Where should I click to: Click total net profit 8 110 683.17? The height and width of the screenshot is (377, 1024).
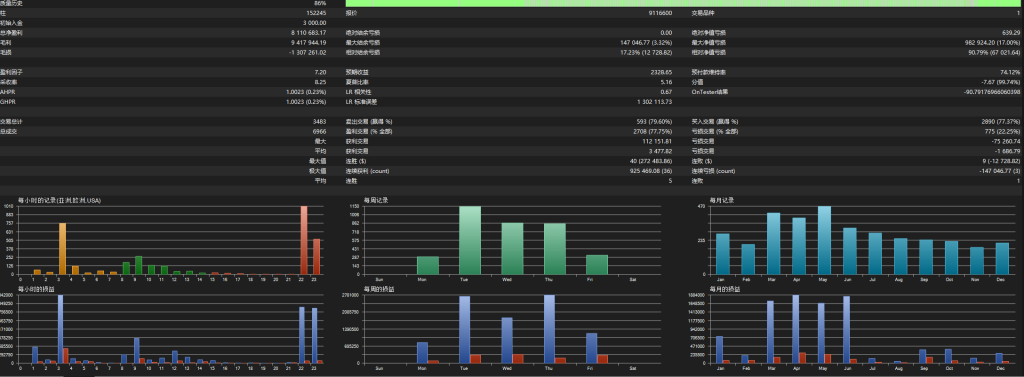[x=309, y=33]
